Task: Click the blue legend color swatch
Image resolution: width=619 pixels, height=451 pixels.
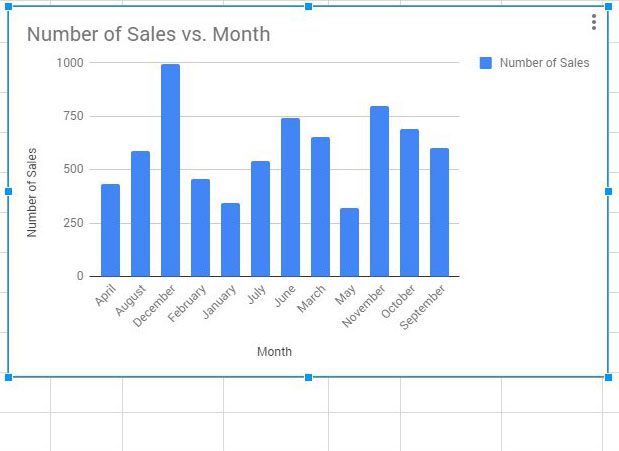Action: pos(486,63)
